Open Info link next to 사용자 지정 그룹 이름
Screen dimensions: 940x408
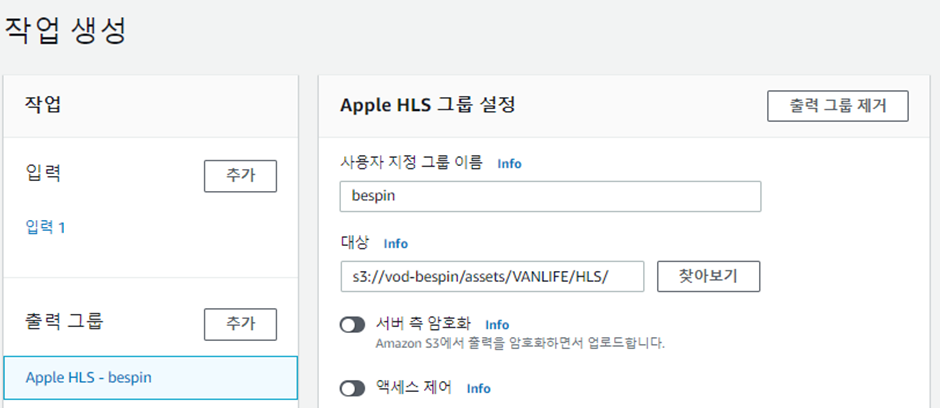510,164
